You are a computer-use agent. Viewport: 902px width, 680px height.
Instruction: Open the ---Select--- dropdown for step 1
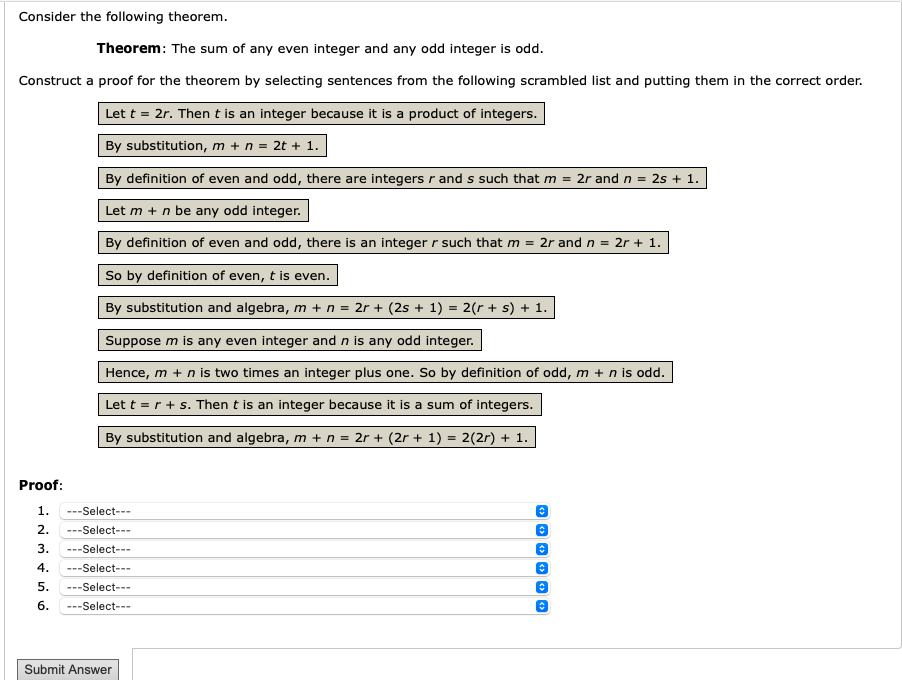(300, 511)
